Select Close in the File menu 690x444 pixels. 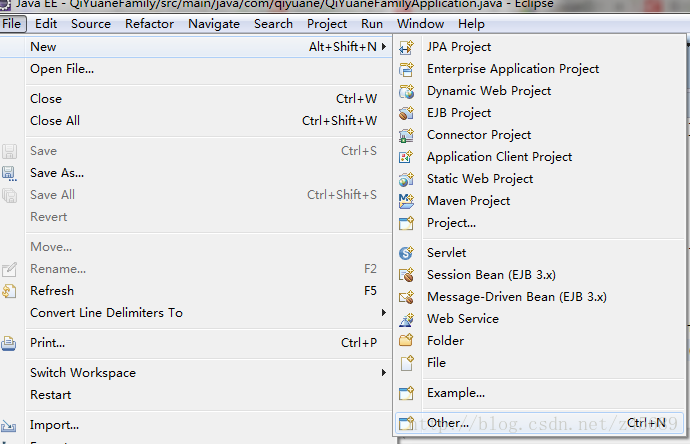click(x=196, y=99)
